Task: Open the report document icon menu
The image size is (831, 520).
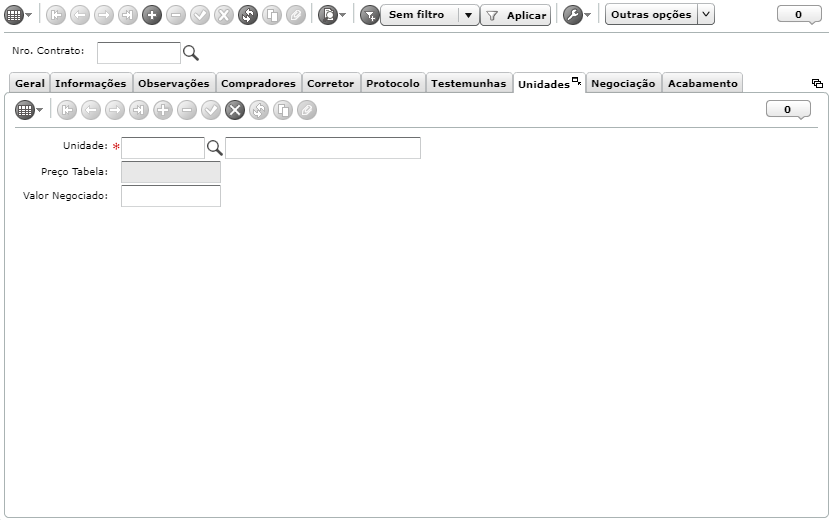Action: (331, 15)
